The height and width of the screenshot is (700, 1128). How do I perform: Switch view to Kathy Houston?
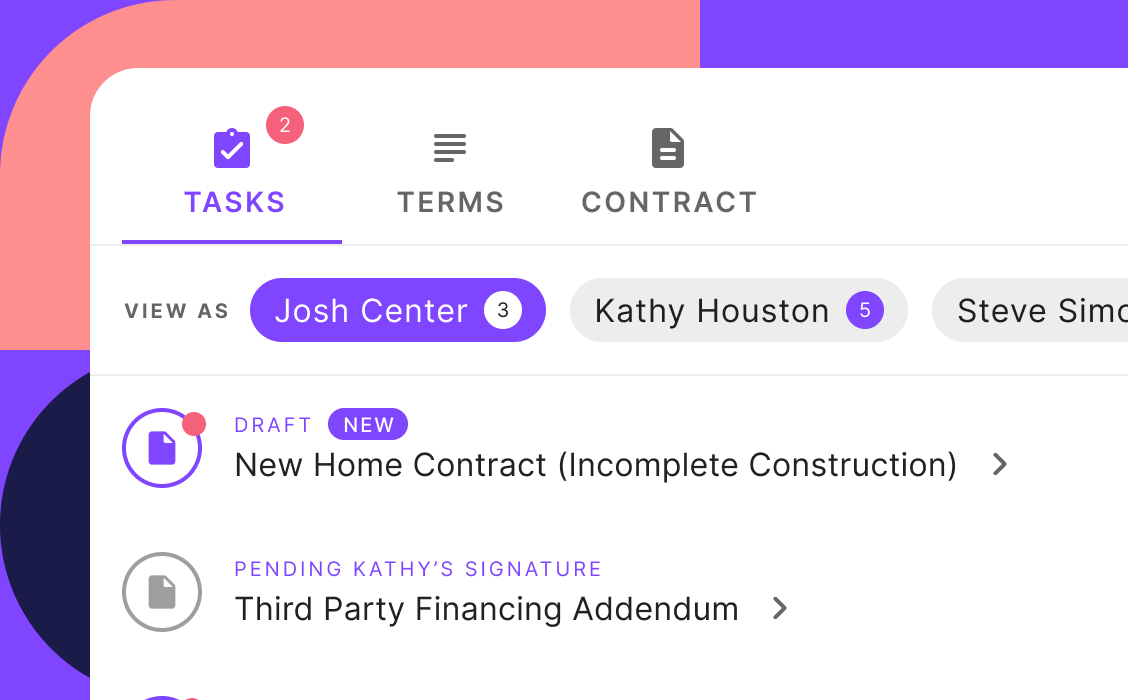(712, 311)
